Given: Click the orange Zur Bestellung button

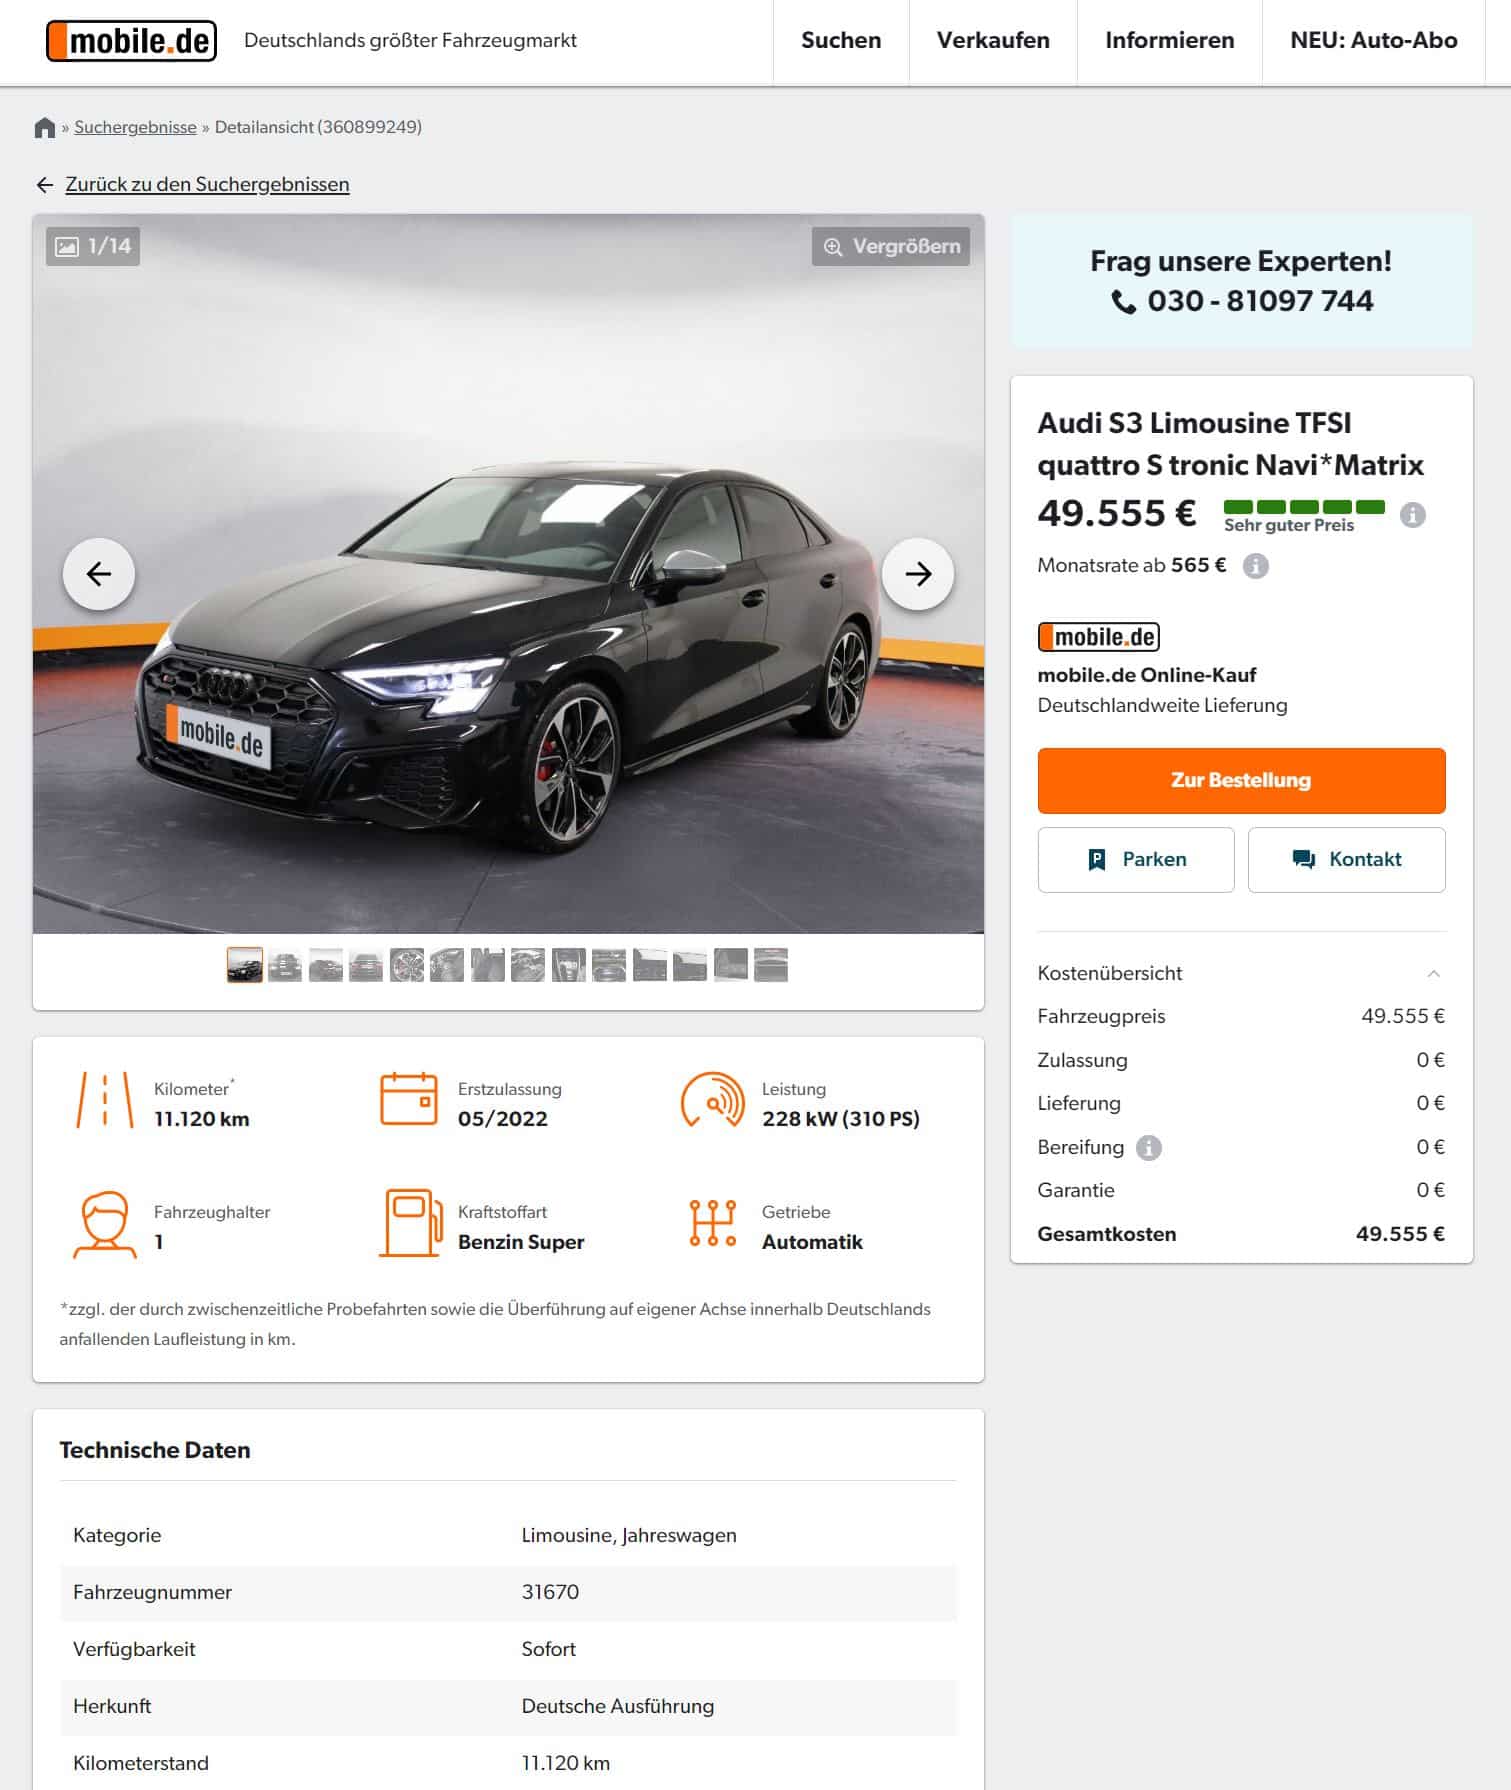Looking at the screenshot, I should click(1241, 780).
